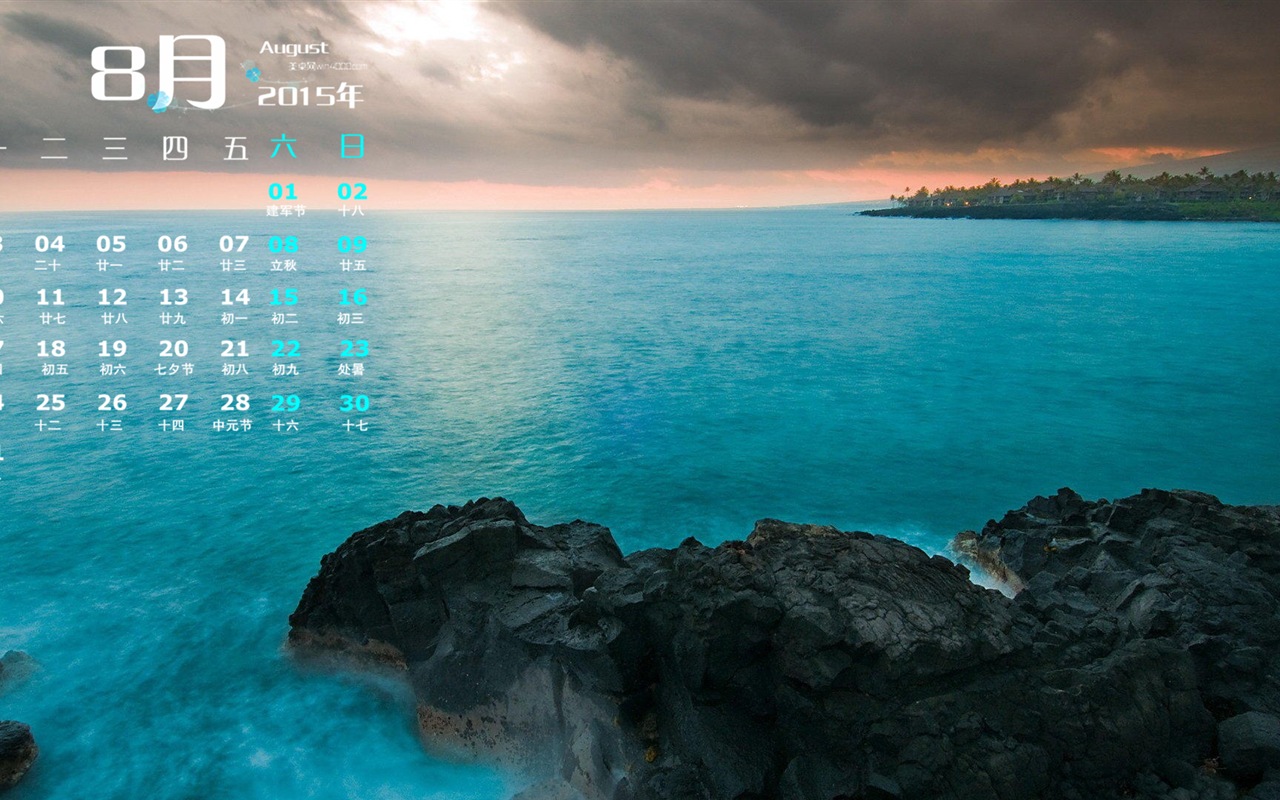Screen dimensions: 1280x800
Task: Click the large 8月 month title
Action: [x=158, y=70]
